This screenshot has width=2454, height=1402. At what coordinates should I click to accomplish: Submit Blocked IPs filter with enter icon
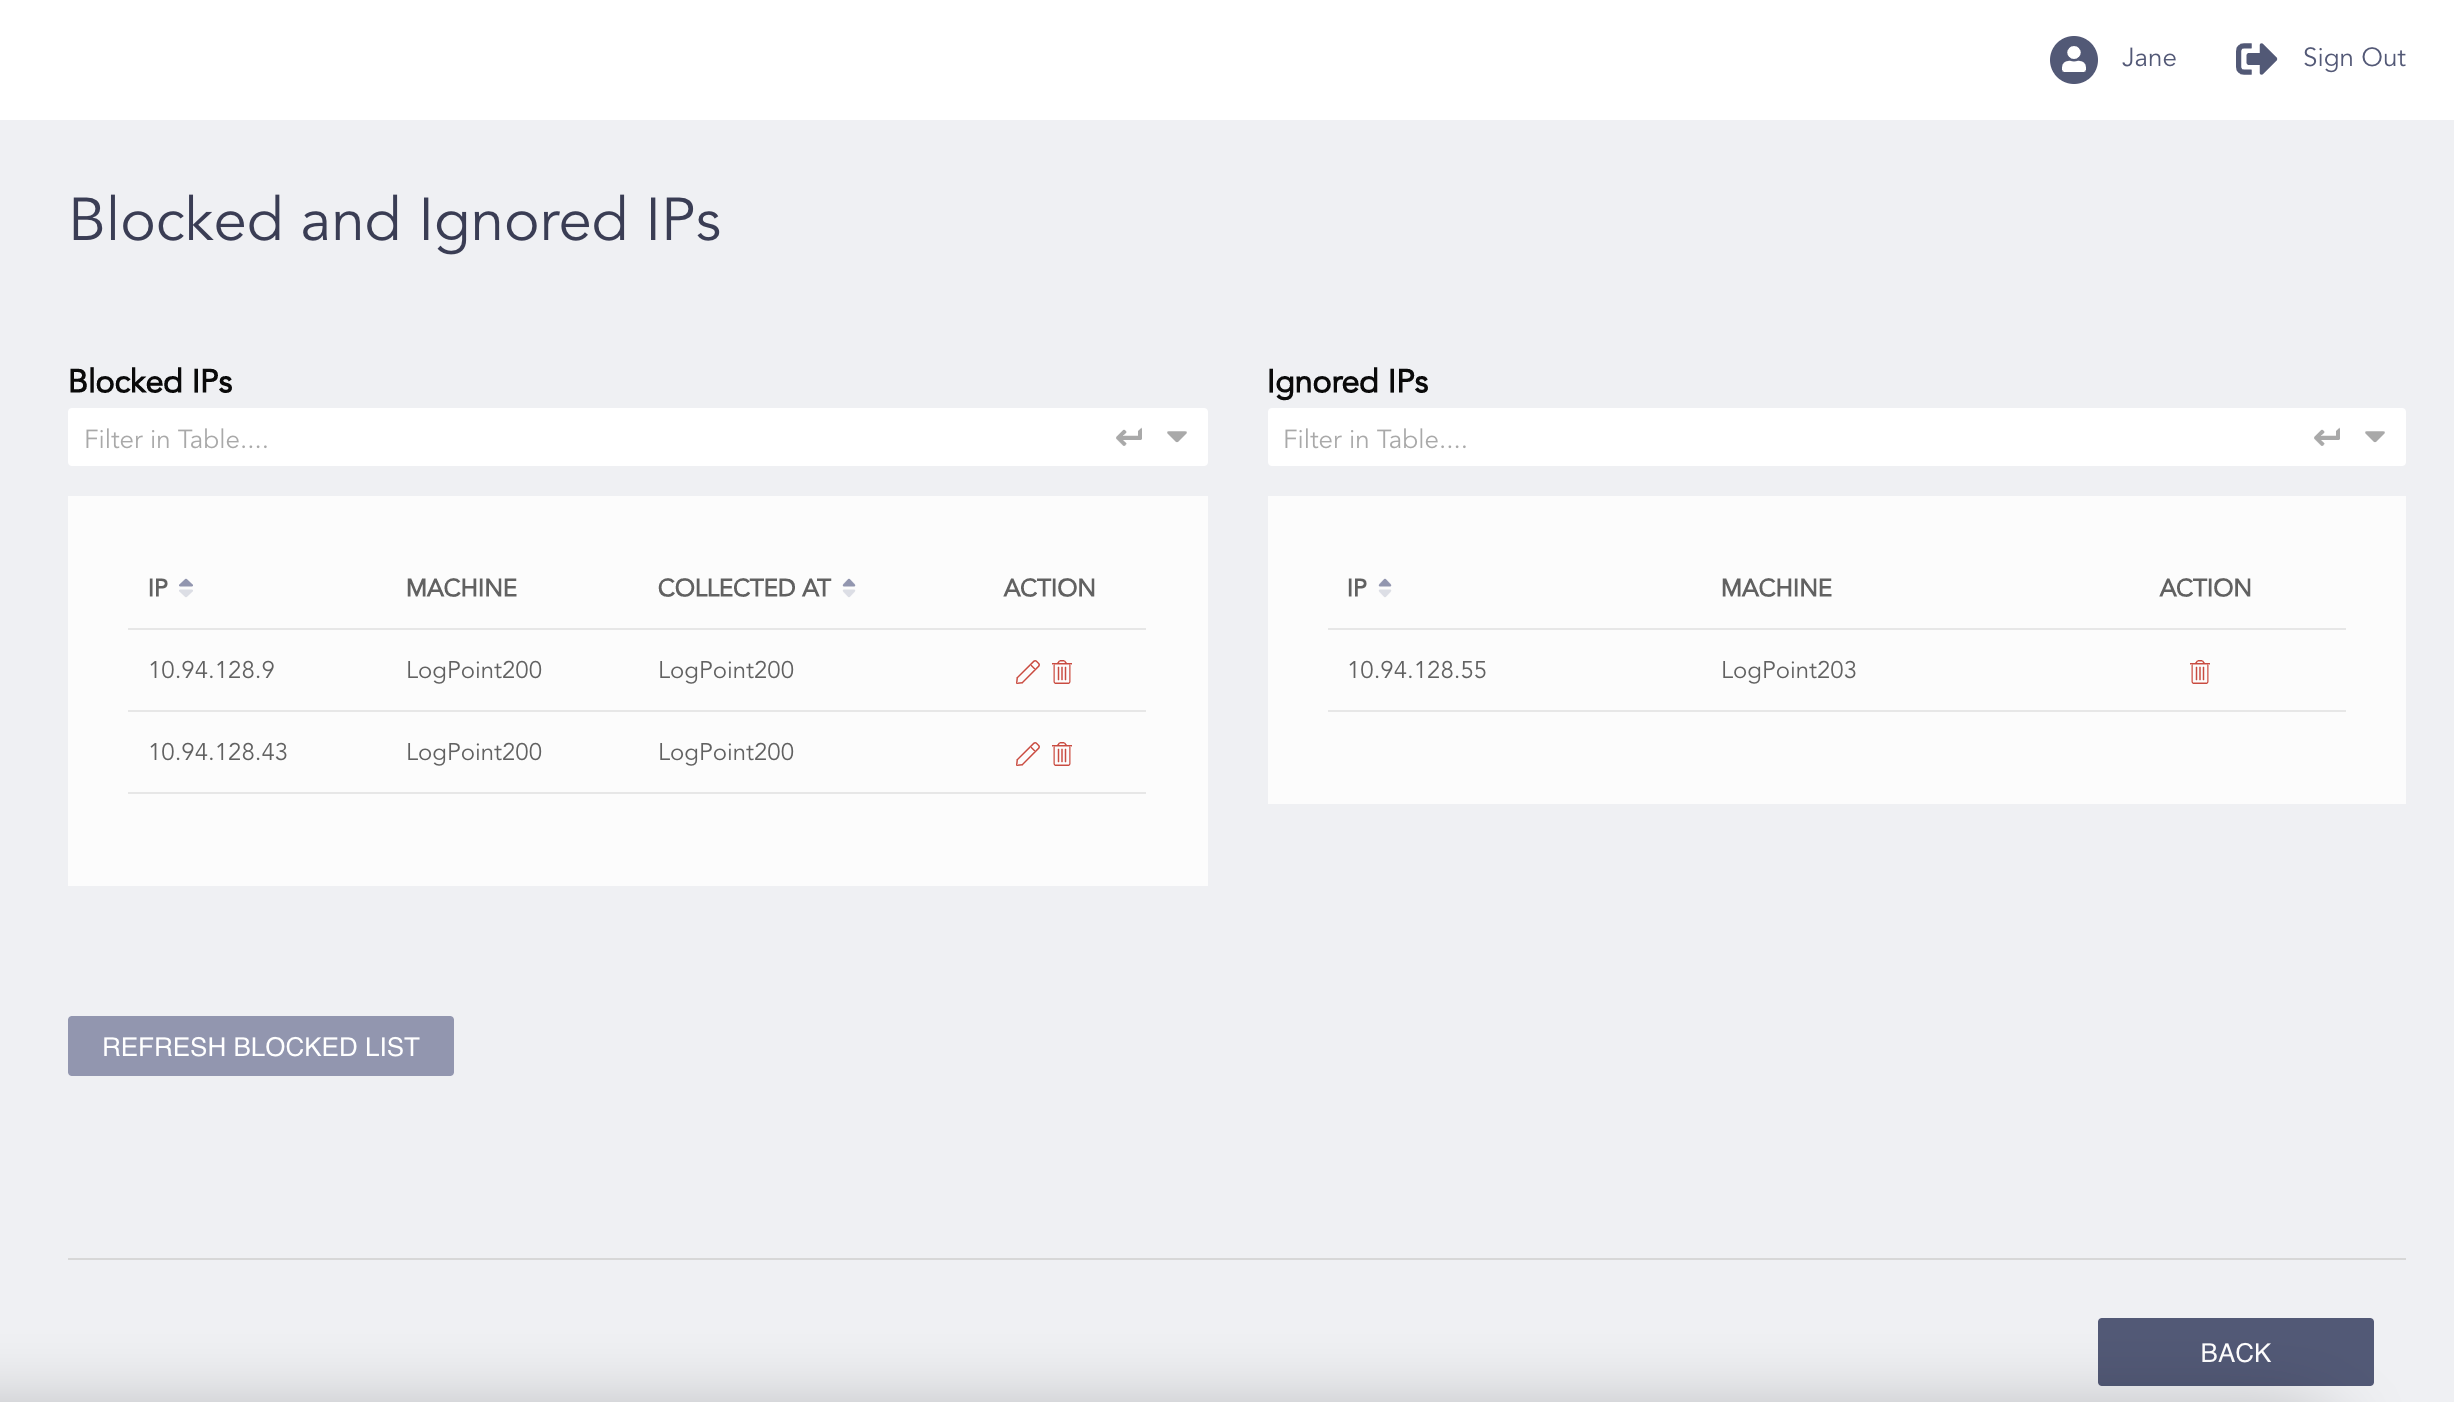pyautogui.click(x=1129, y=437)
